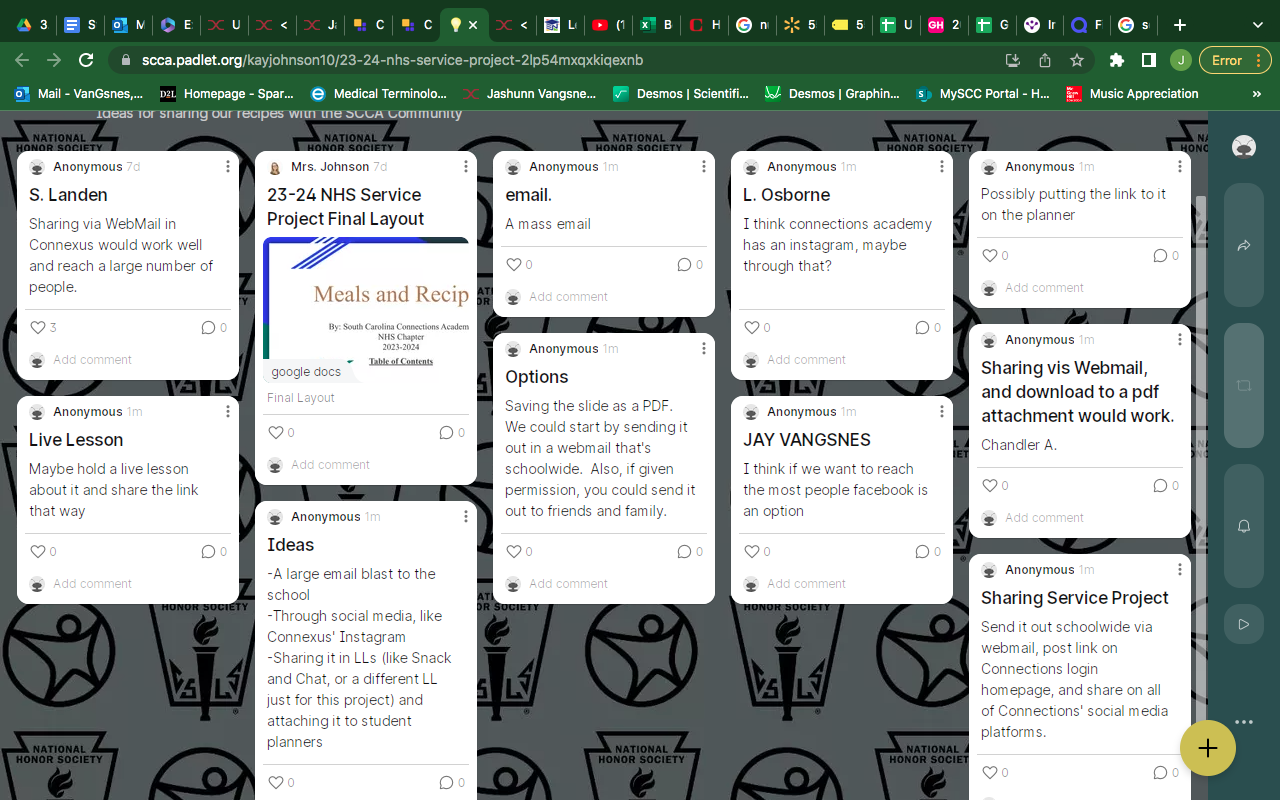Open the Chrome side panel icon
The width and height of the screenshot is (1280, 800).
tap(1149, 60)
